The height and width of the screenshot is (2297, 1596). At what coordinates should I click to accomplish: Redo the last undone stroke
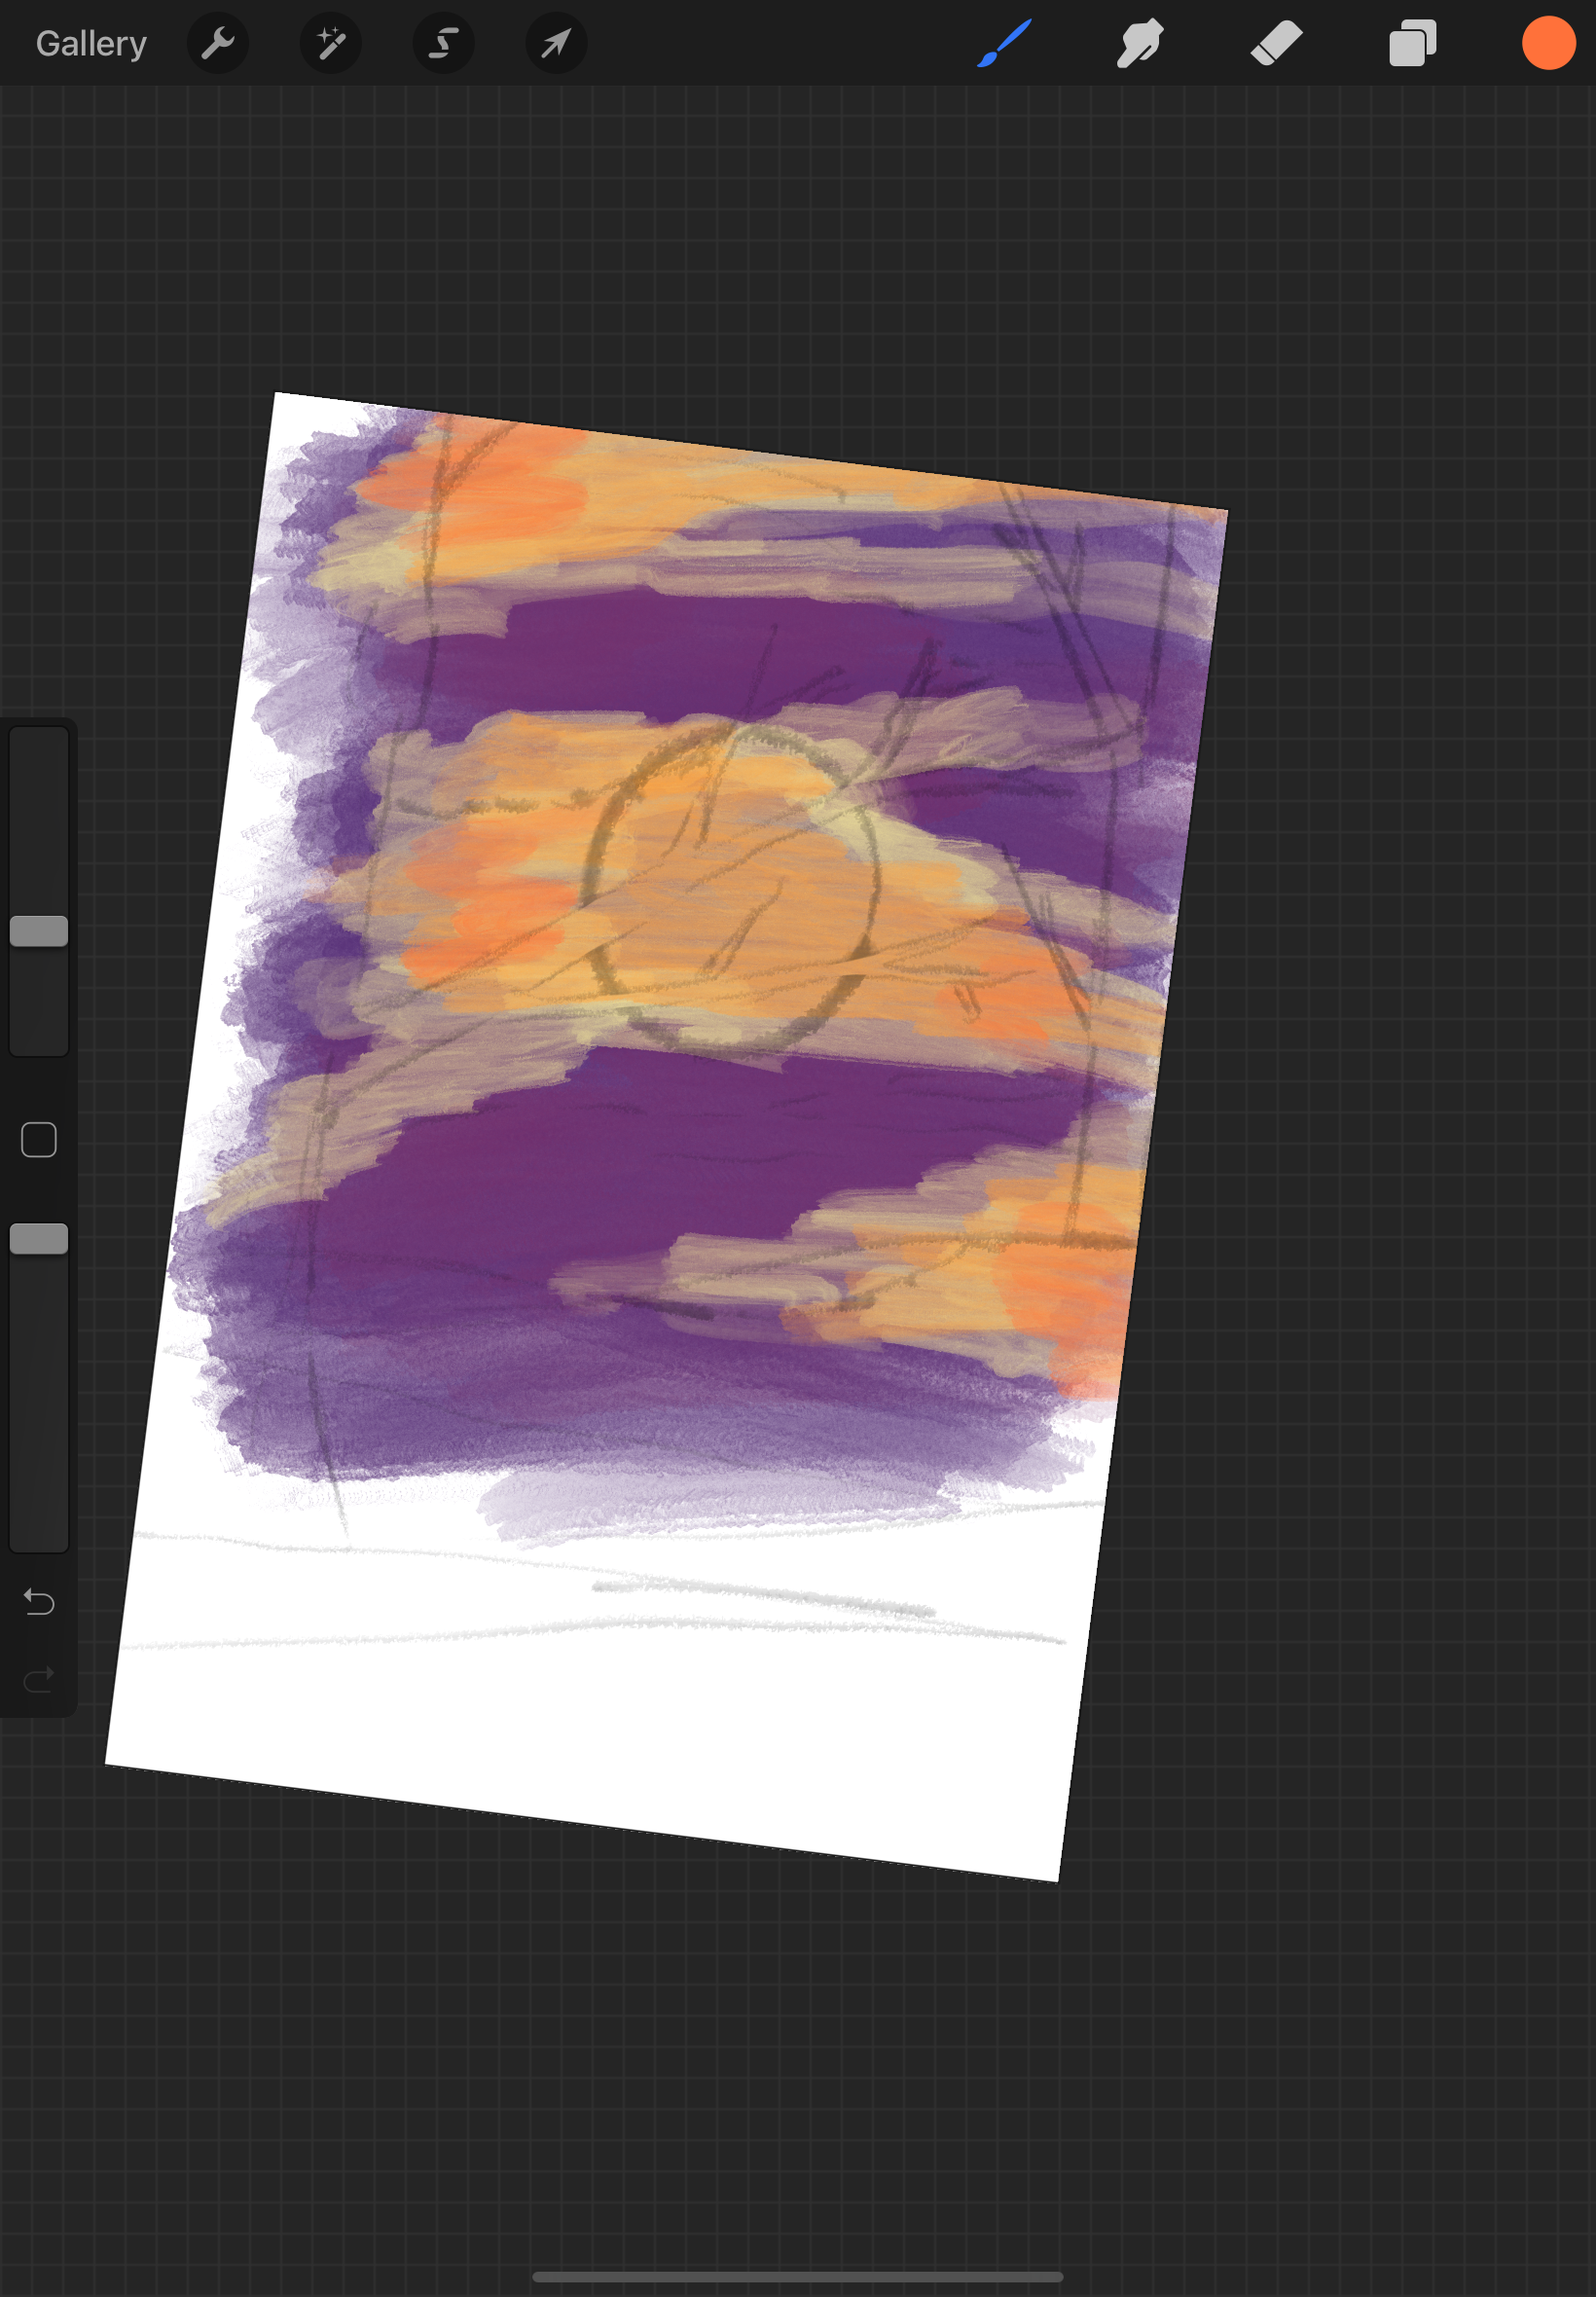pos(39,1679)
